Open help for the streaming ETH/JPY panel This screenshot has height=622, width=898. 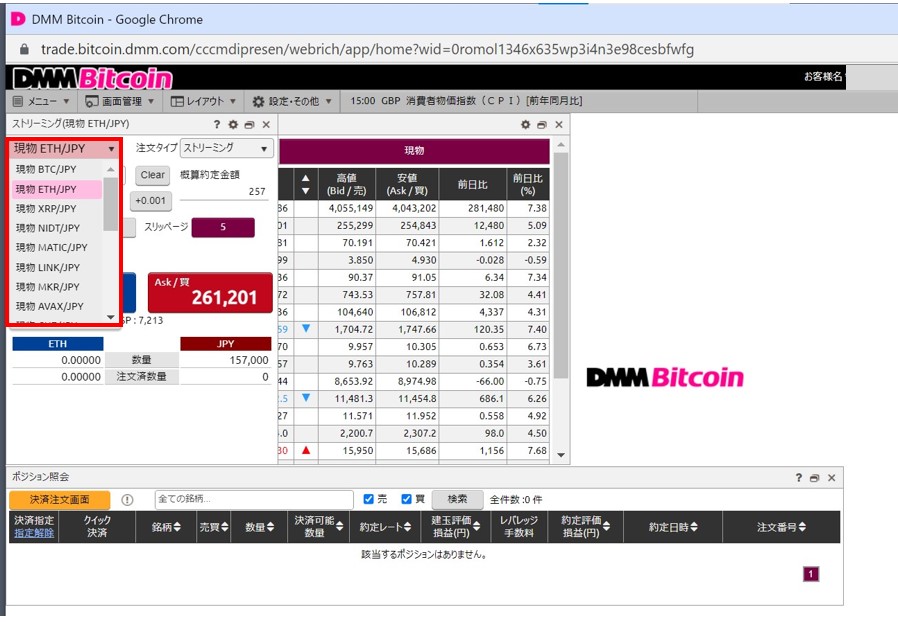(x=216, y=124)
